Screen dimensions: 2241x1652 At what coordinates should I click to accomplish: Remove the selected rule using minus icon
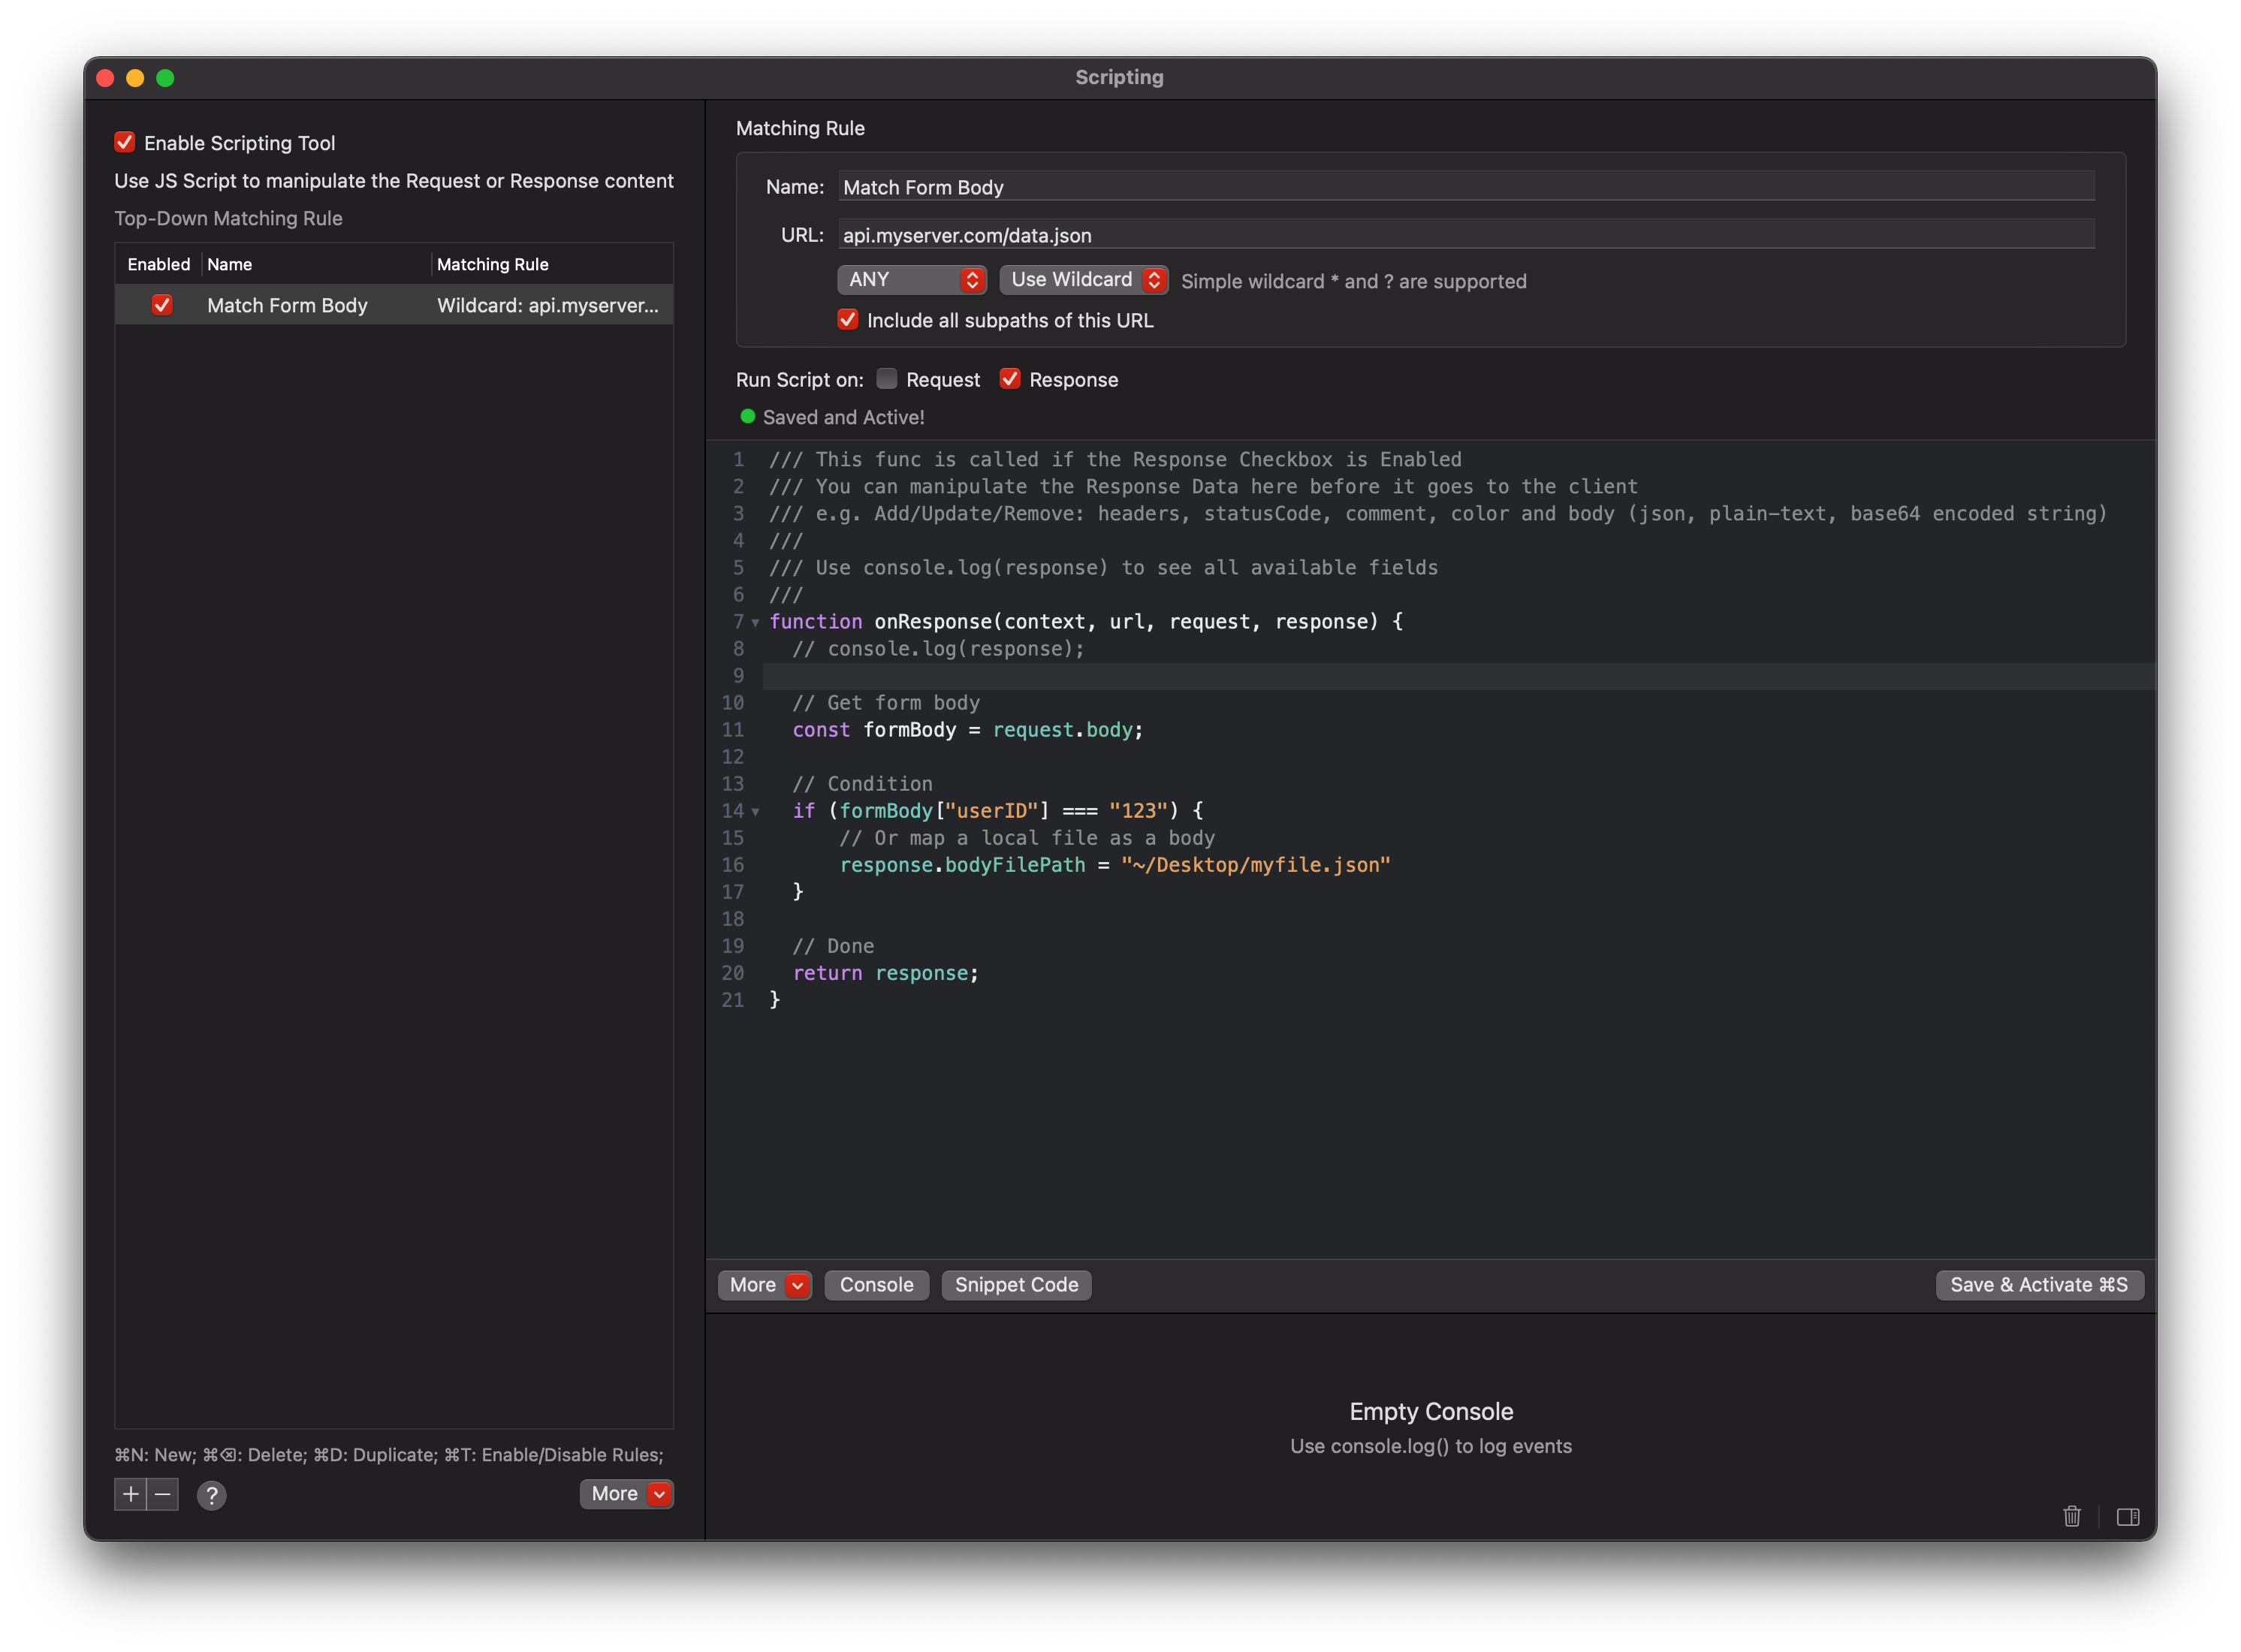coord(162,1494)
